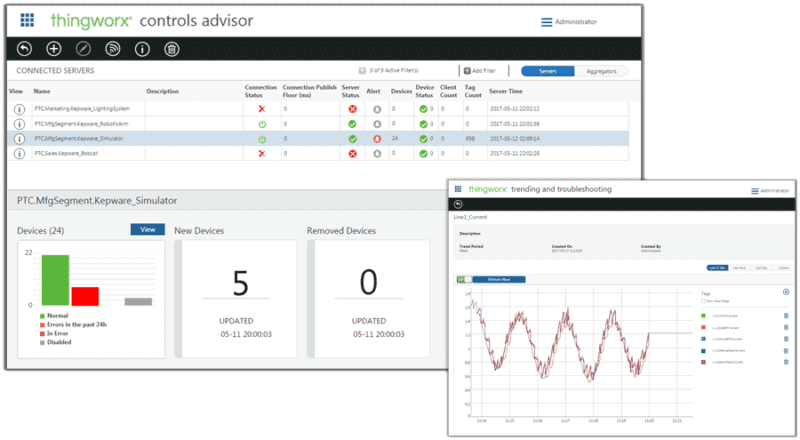Click the Refresh Now button
This screenshot has height=440, width=800.
click(x=498, y=280)
